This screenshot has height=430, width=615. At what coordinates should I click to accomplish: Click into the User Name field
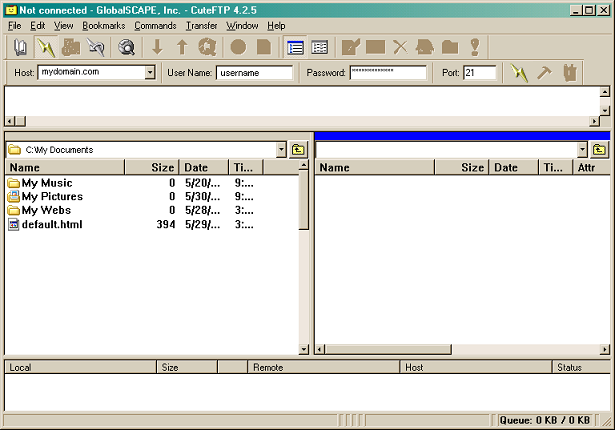tap(254, 73)
